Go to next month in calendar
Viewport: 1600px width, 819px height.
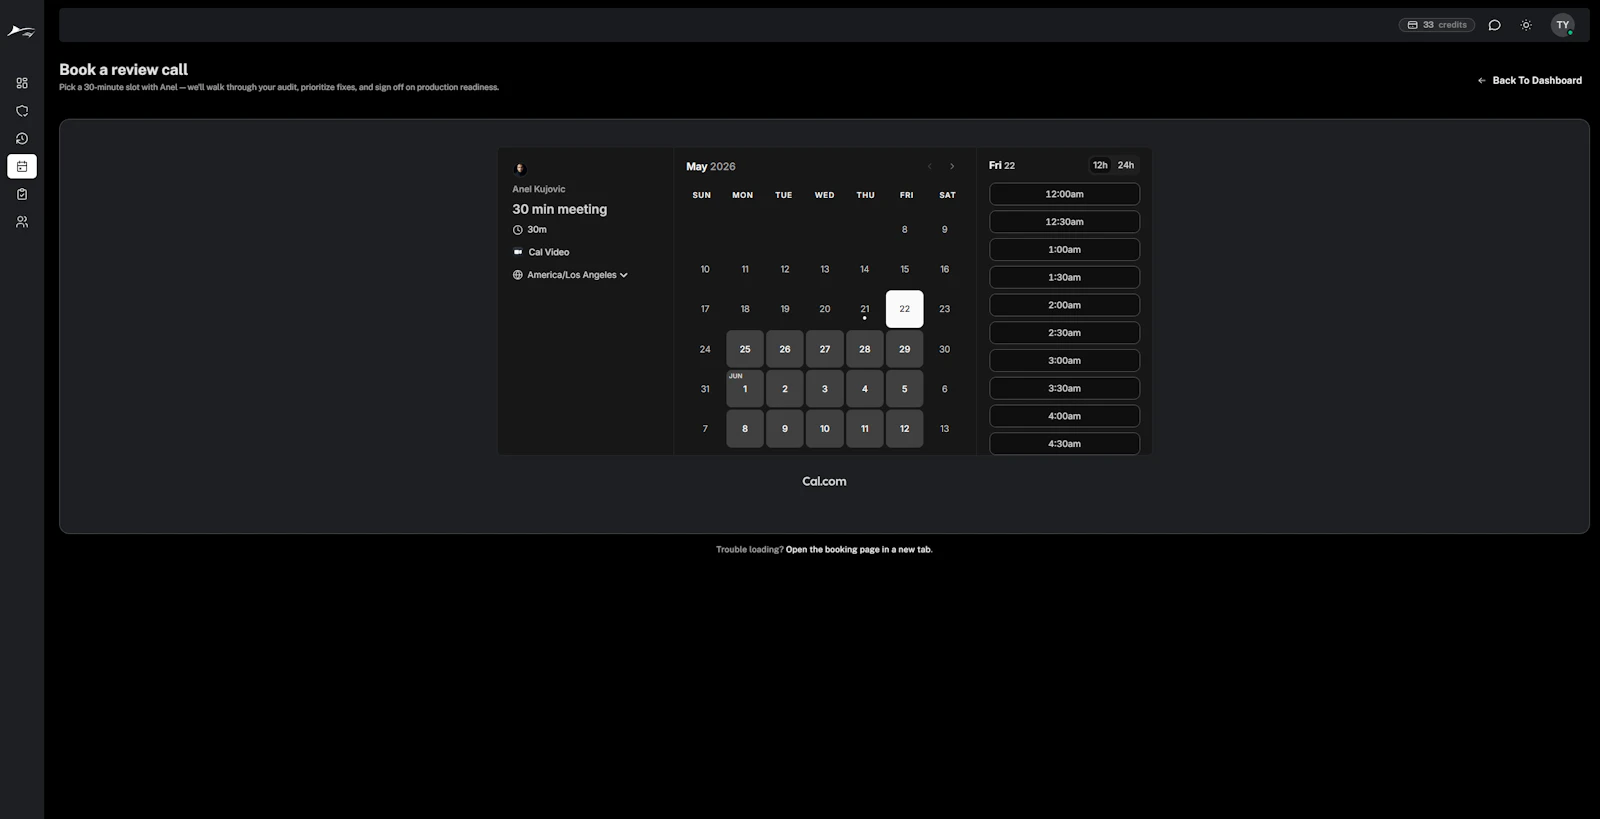[952, 166]
